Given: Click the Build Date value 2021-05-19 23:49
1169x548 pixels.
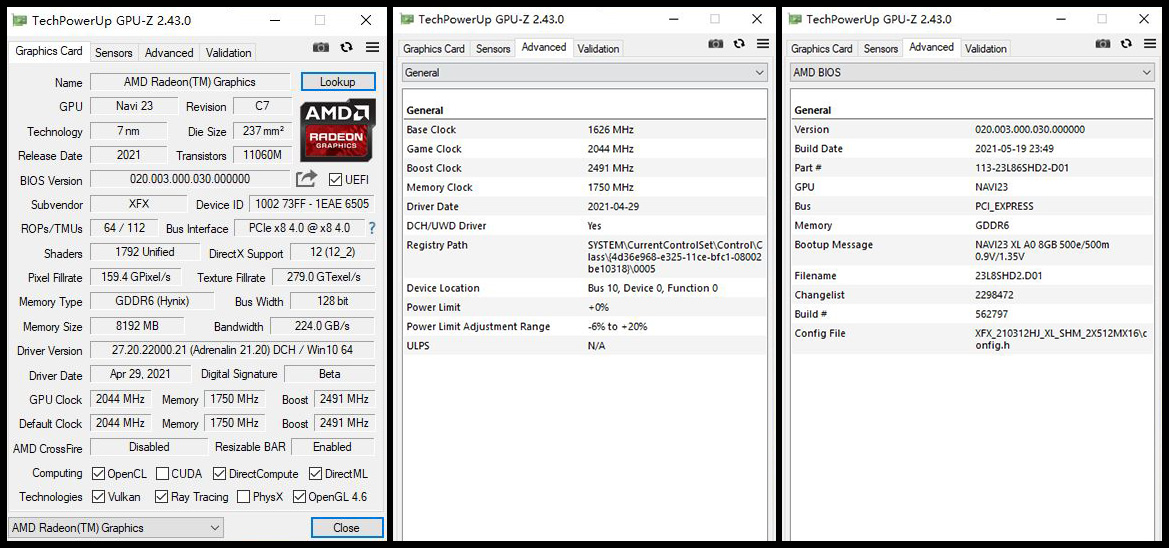Looking at the screenshot, I should 1014,148.
